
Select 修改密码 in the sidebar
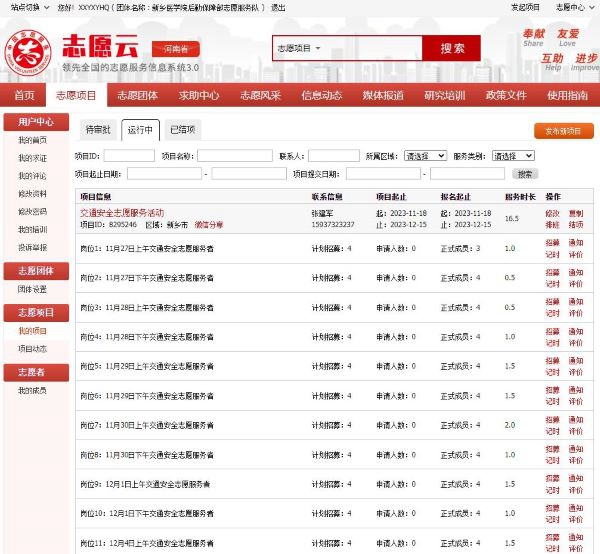32,212
